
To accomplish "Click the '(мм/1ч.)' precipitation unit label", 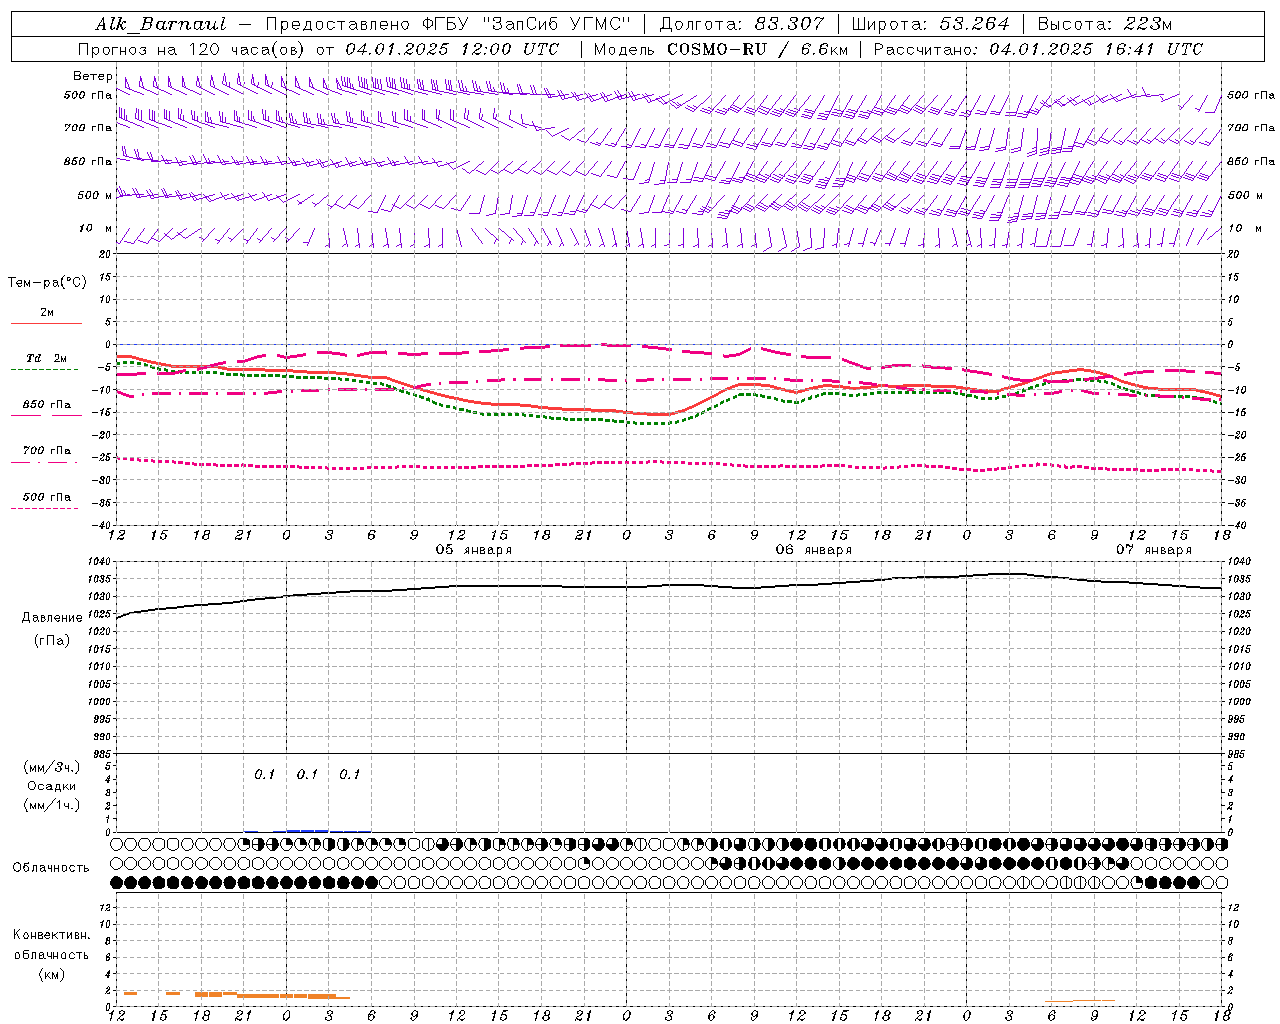I will coord(52,805).
